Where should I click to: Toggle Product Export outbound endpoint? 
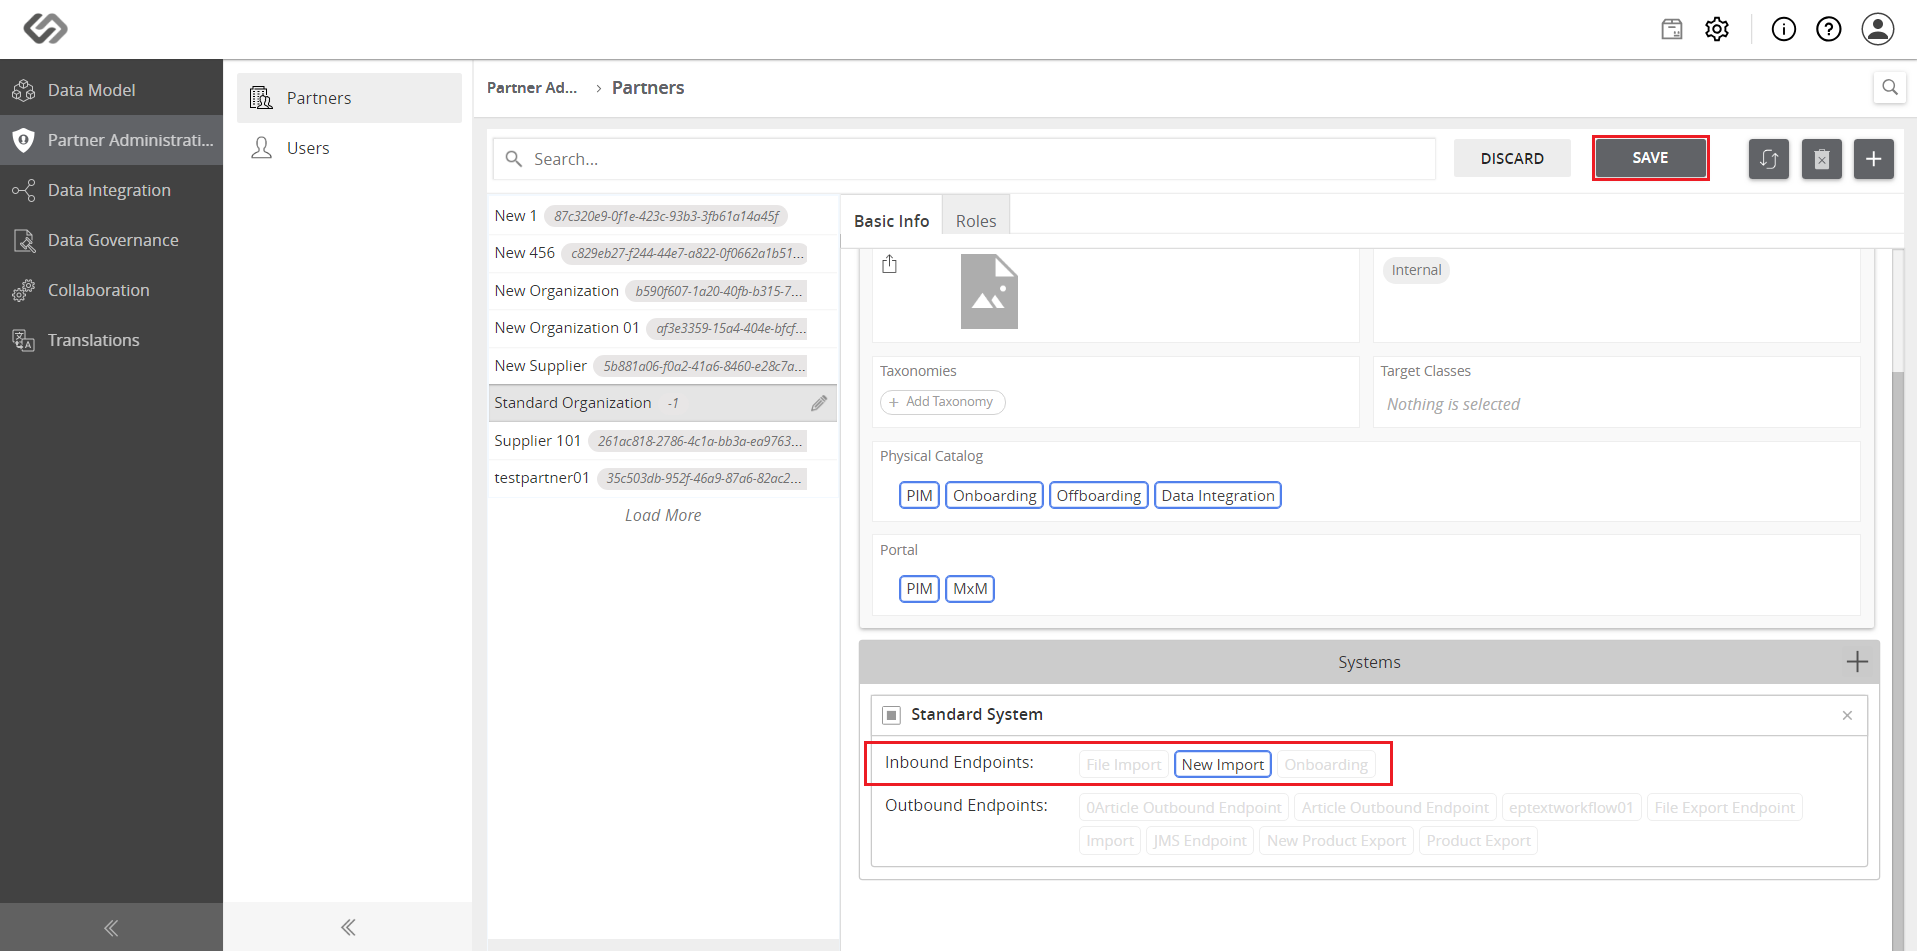1478,841
